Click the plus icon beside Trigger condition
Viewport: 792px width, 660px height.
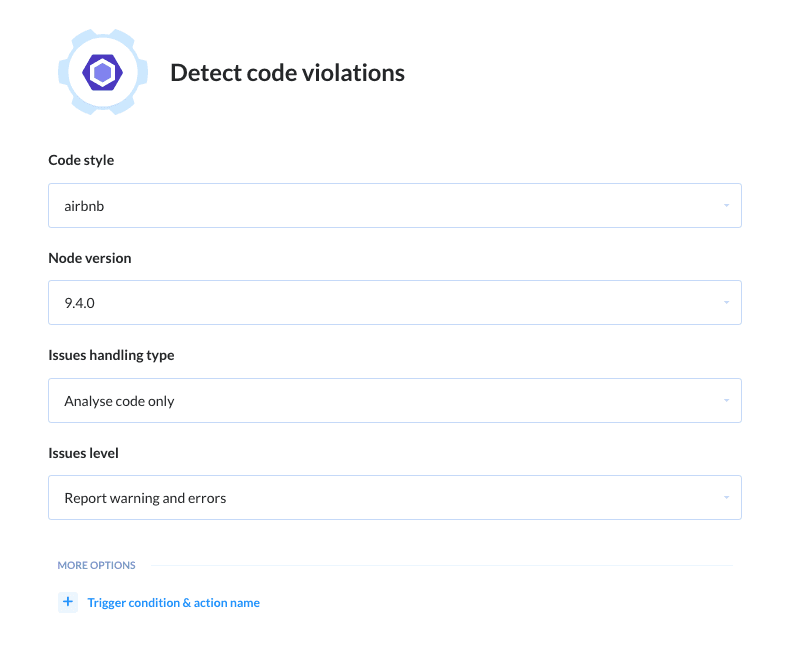click(x=68, y=602)
